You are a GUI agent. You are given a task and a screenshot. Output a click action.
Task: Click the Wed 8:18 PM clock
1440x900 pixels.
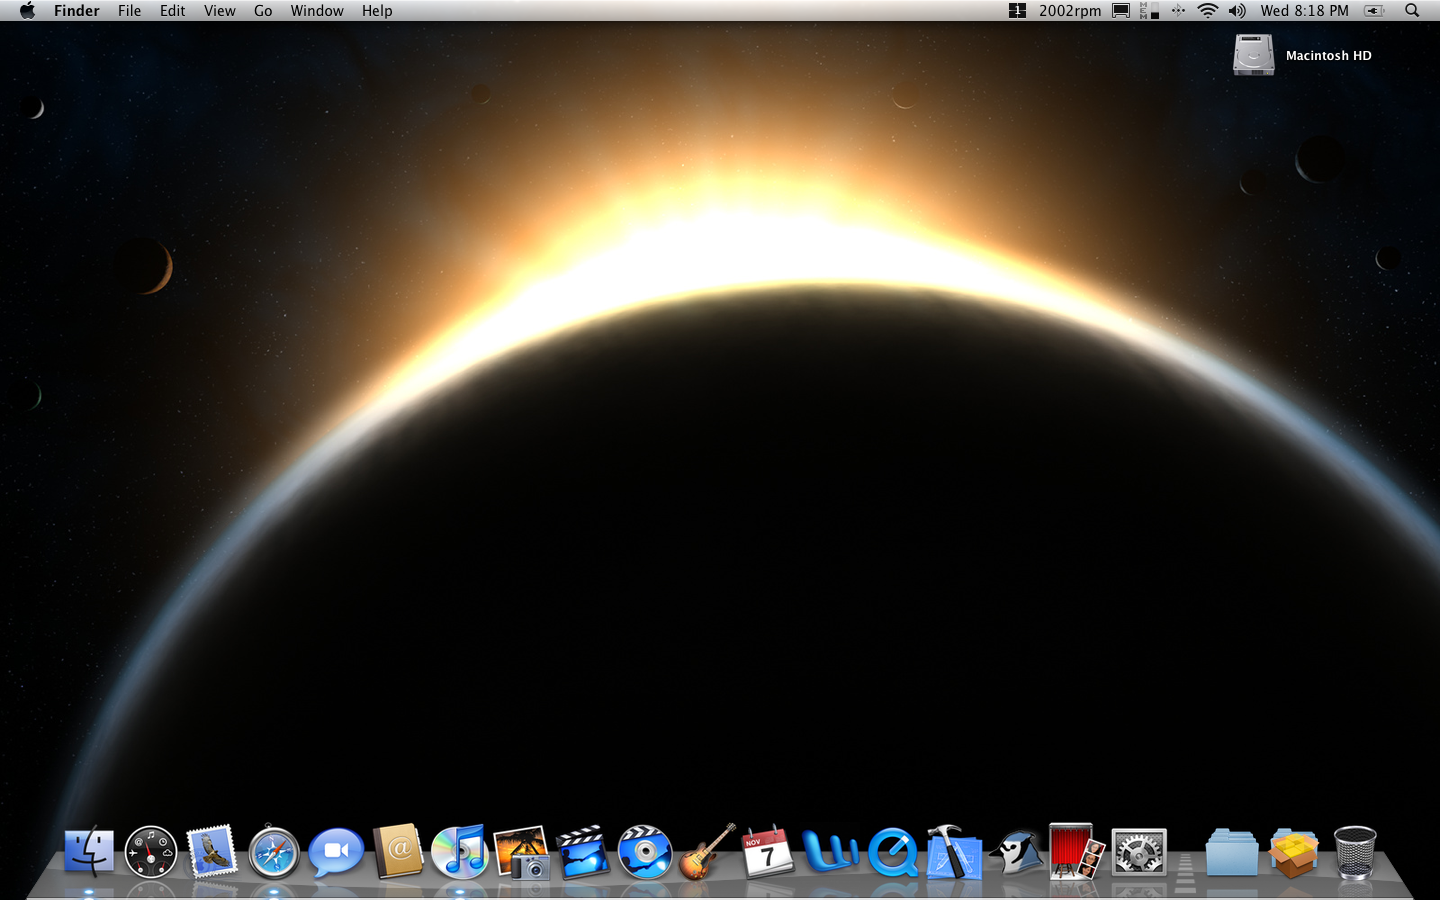pos(1304,11)
